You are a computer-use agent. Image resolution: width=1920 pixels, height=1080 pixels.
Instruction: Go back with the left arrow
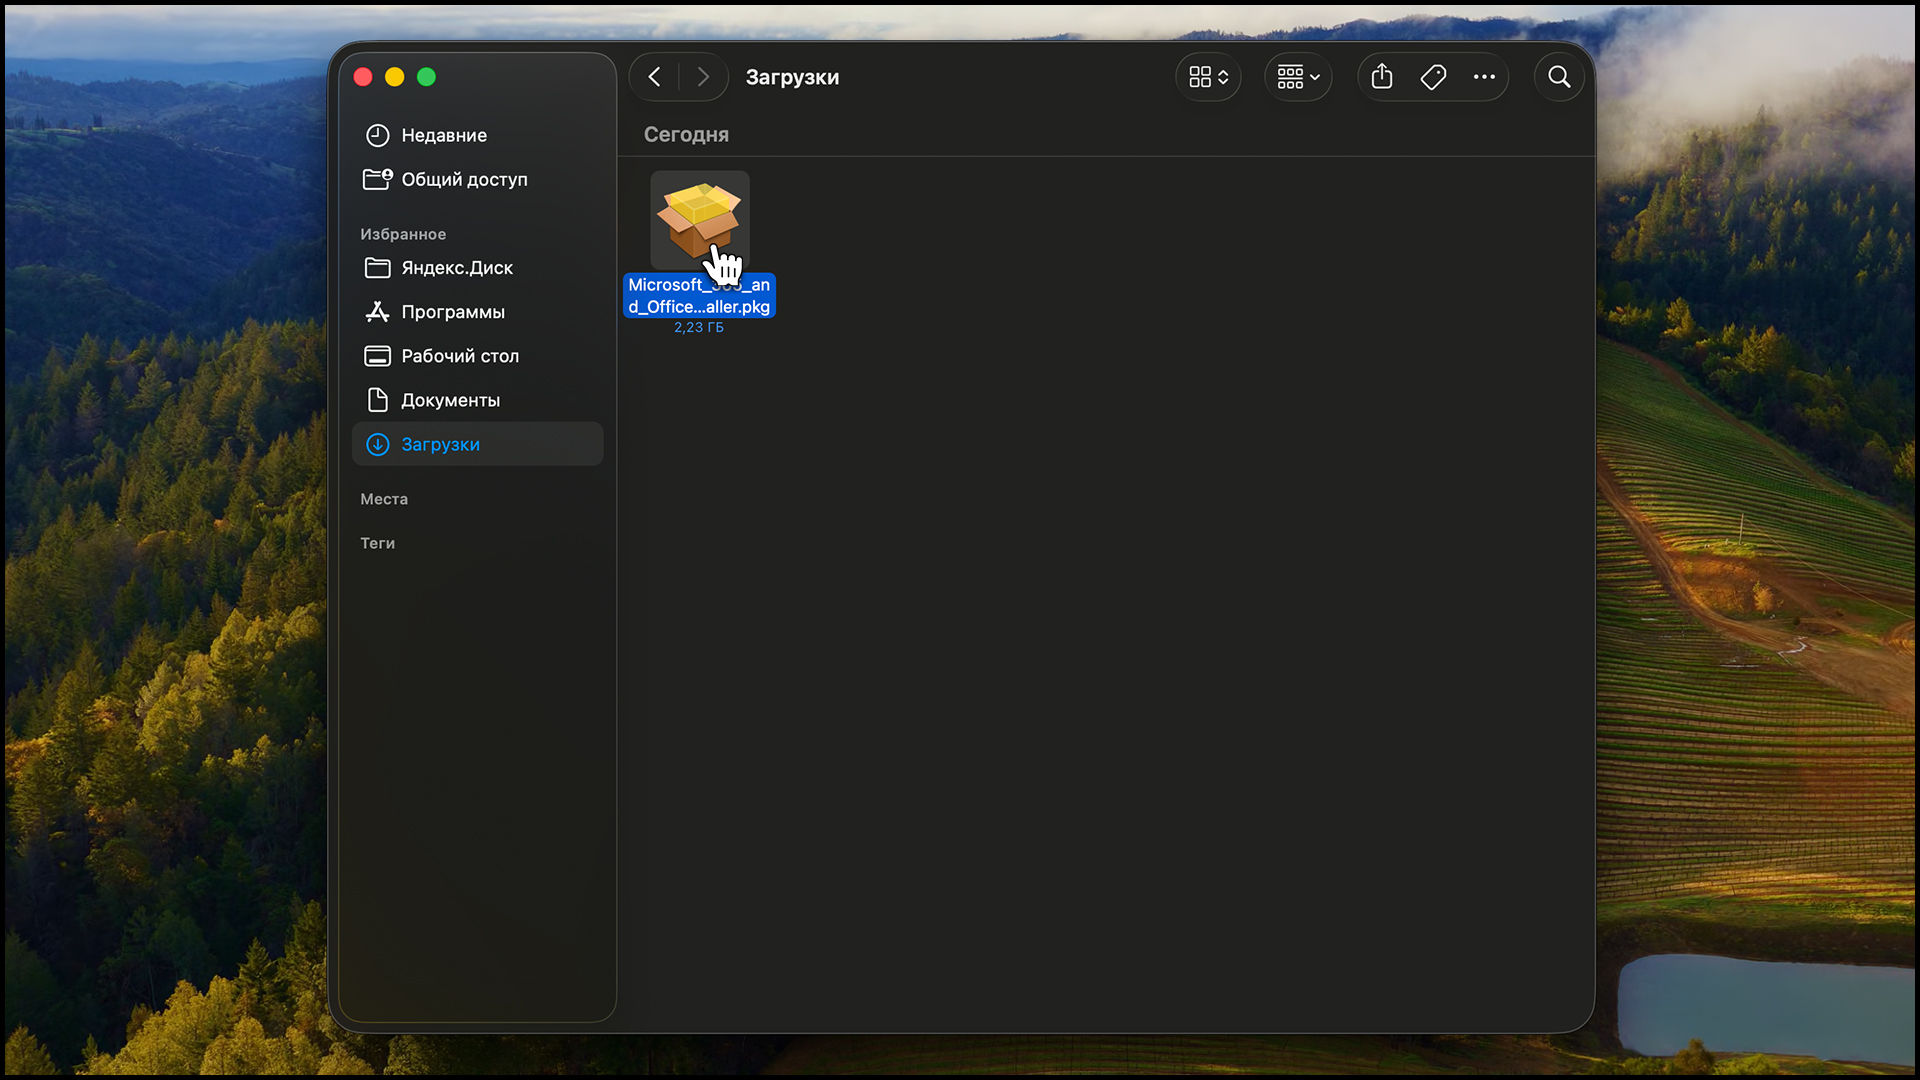655,77
